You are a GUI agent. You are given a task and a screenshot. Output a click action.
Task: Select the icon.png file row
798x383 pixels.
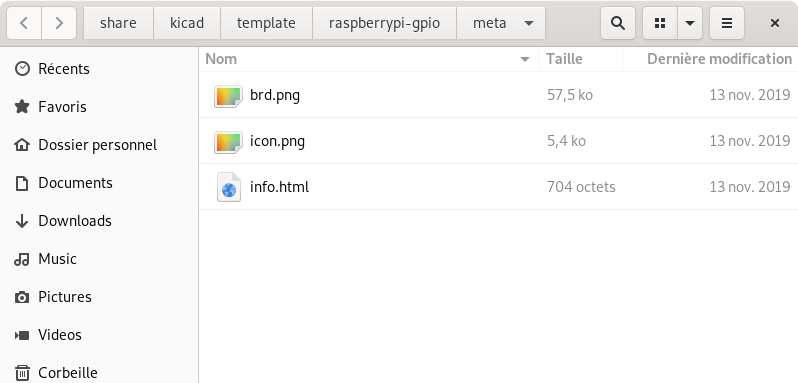click(x=498, y=141)
